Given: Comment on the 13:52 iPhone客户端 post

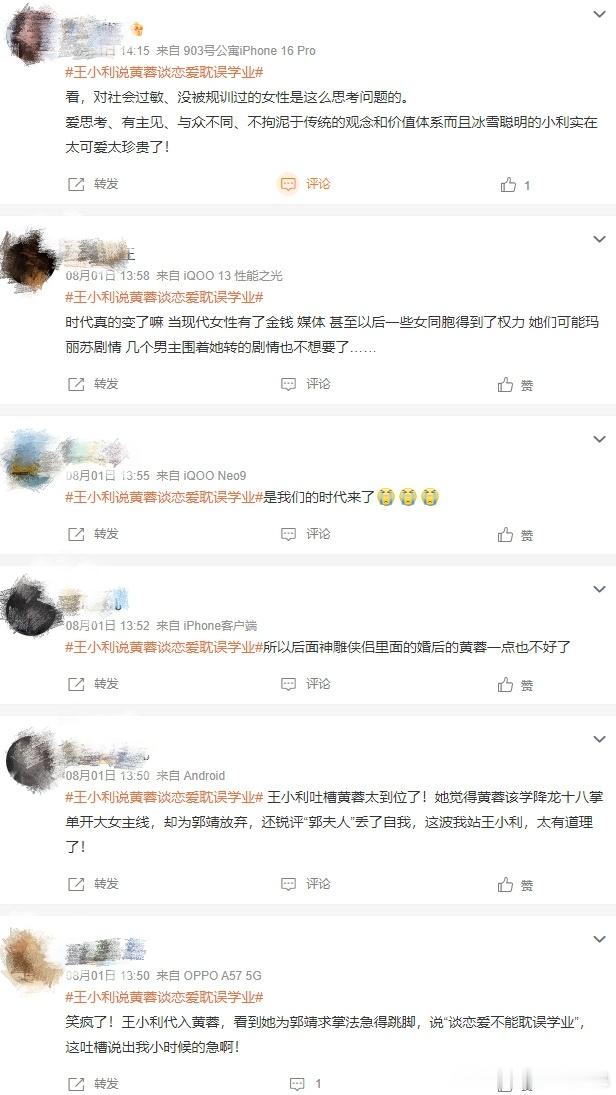Looking at the screenshot, I should coord(305,684).
